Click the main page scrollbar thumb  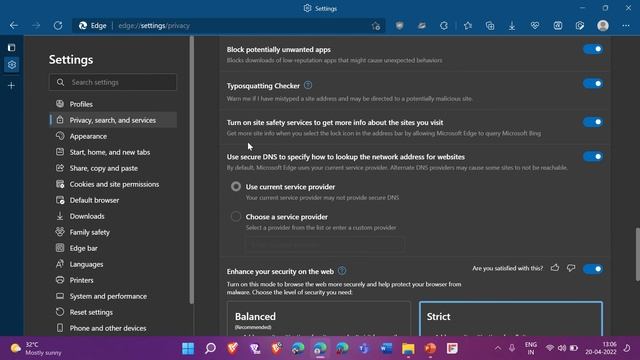click(637, 254)
